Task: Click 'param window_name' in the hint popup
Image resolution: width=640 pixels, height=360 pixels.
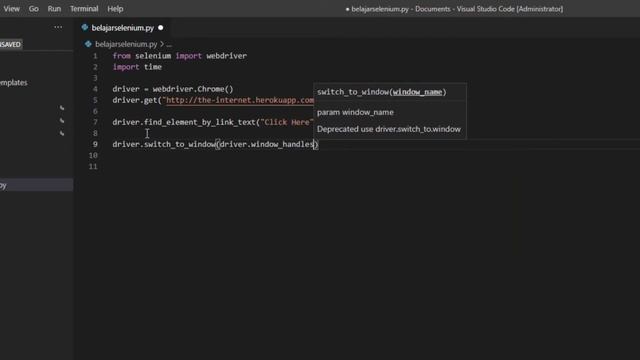Action: (356, 112)
